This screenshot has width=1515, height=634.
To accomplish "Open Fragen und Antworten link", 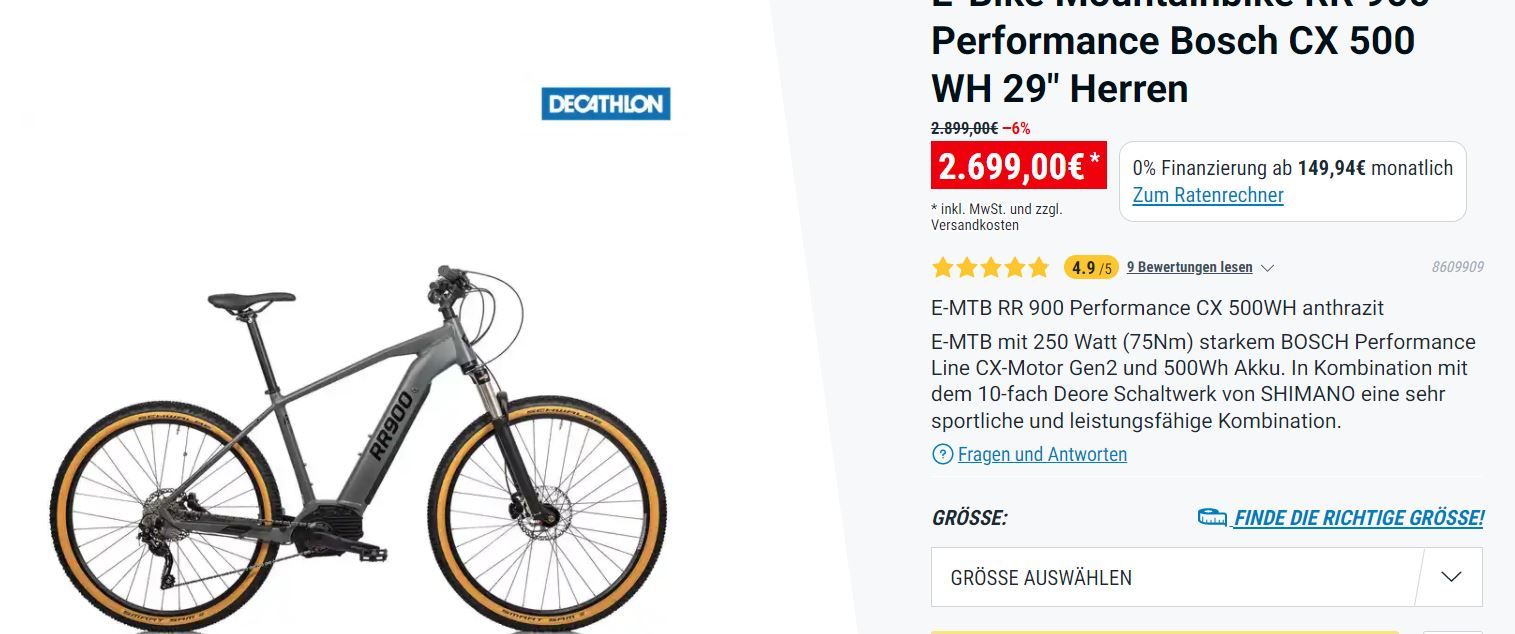I will pos(1042,455).
